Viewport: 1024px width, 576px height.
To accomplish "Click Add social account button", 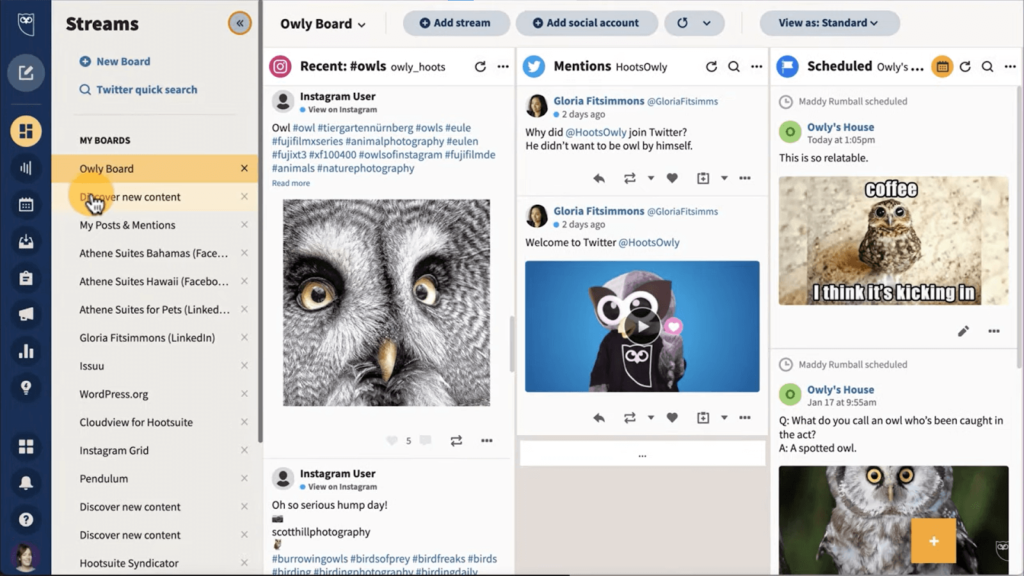I will (x=586, y=23).
